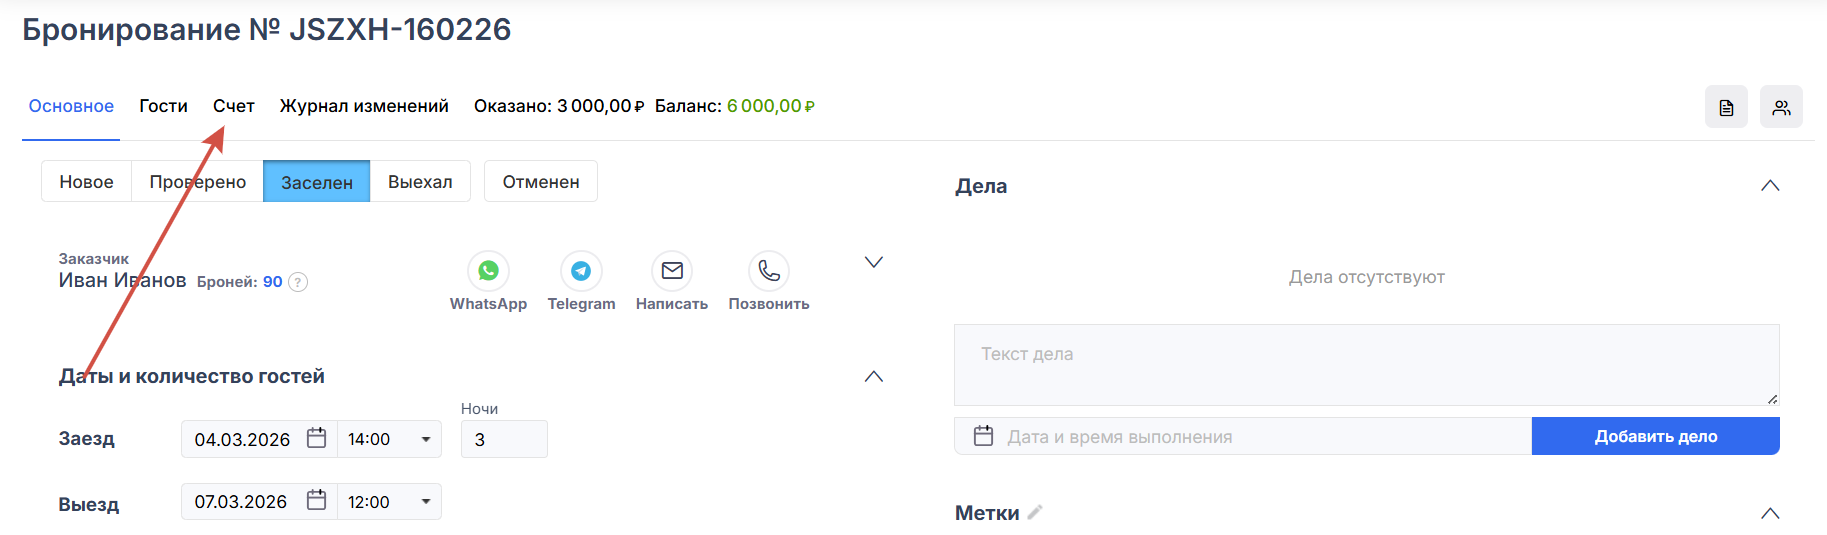Click the envelope icon to write a message
Viewport: 1827px width, 535px height.
(672, 271)
